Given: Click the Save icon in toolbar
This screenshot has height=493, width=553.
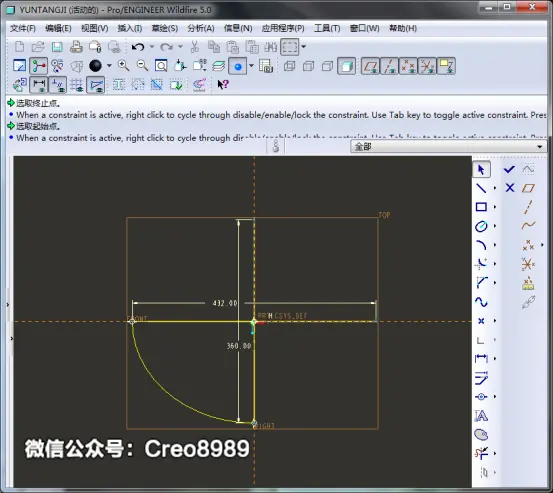Looking at the screenshot, I should pyautogui.click(x=57, y=47).
